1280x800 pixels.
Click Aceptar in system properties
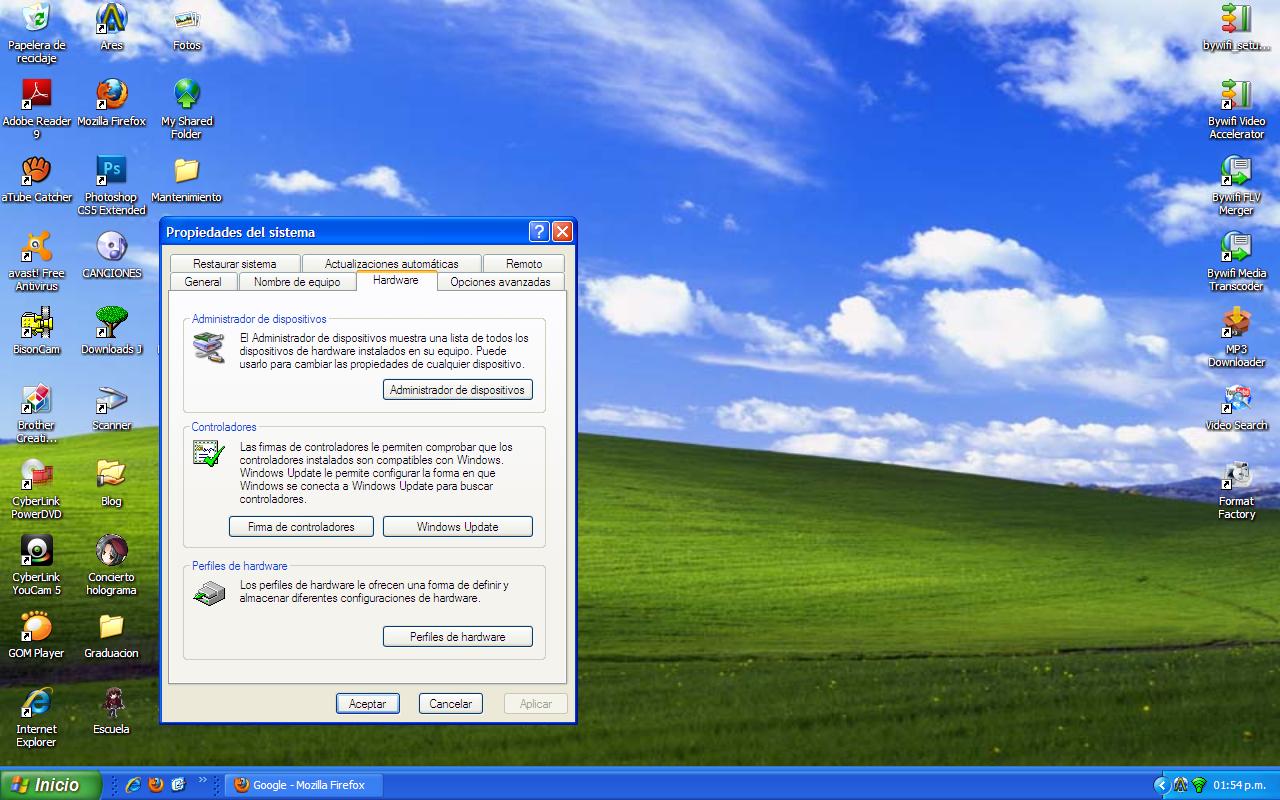368,704
